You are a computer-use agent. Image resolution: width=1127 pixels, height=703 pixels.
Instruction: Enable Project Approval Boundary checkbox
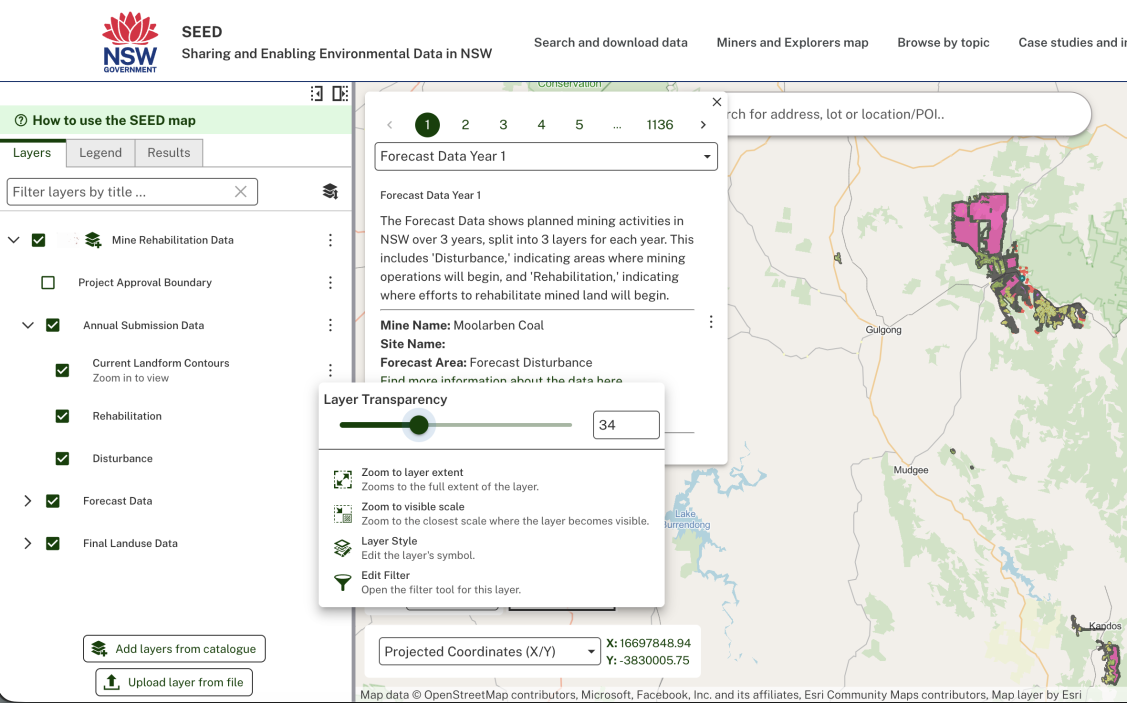point(48,282)
